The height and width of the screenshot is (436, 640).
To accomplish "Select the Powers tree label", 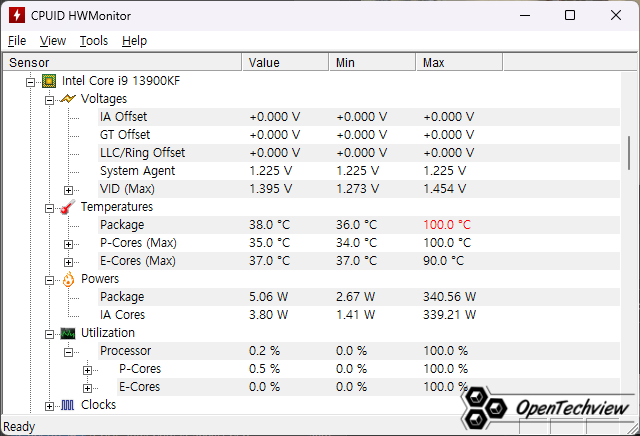I will pos(100,279).
